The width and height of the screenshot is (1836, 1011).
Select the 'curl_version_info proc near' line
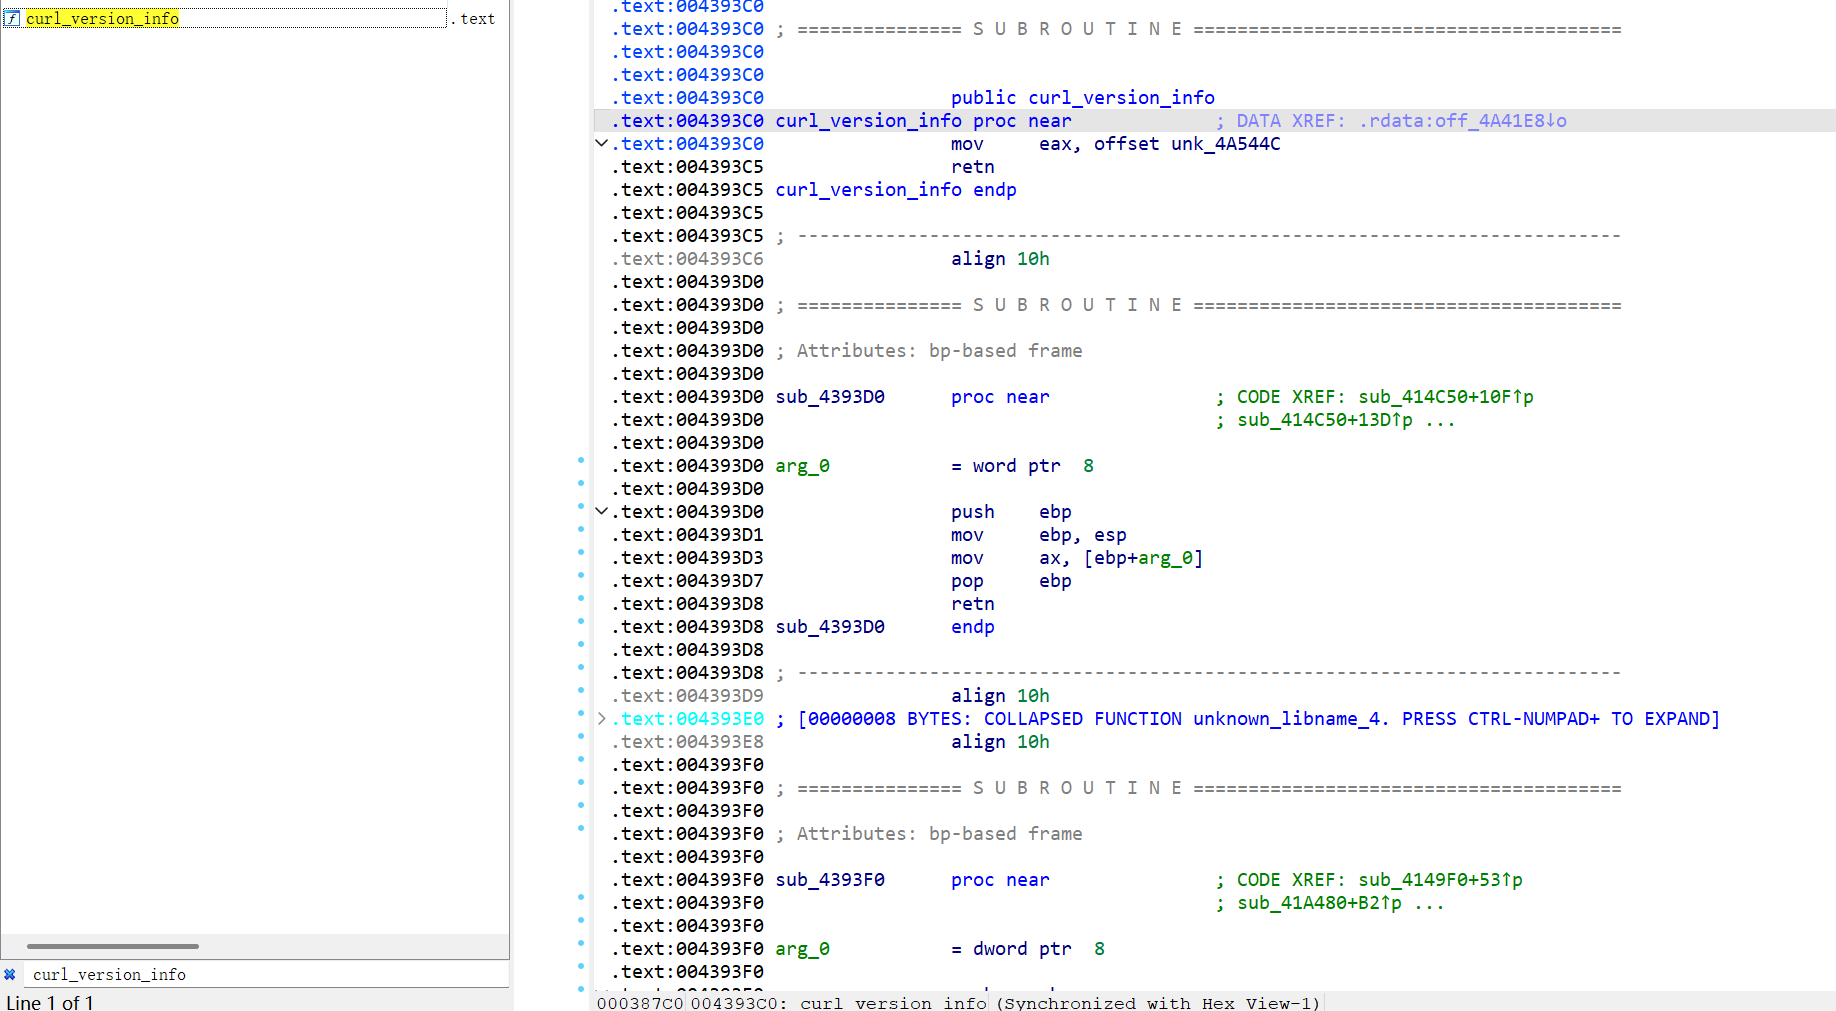click(x=923, y=120)
